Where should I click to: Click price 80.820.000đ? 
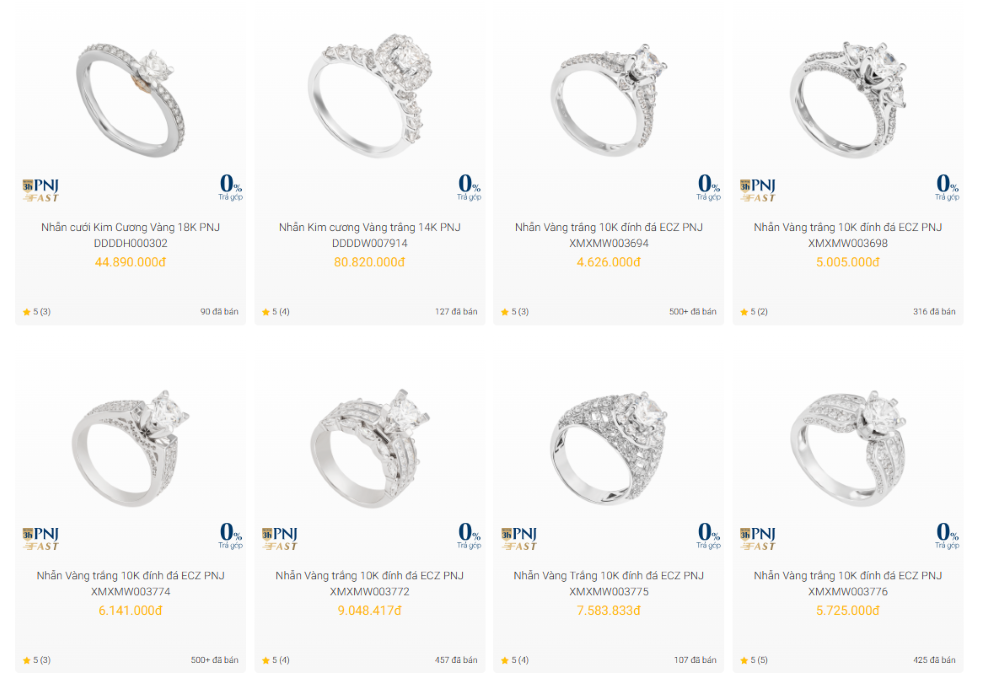pos(369,262)
